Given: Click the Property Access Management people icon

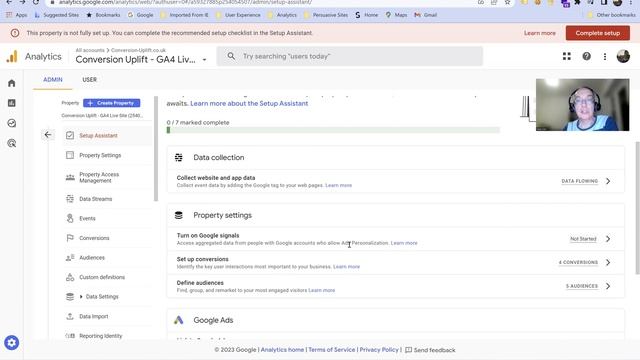Looking at the screenshot, I should point(70,177).
